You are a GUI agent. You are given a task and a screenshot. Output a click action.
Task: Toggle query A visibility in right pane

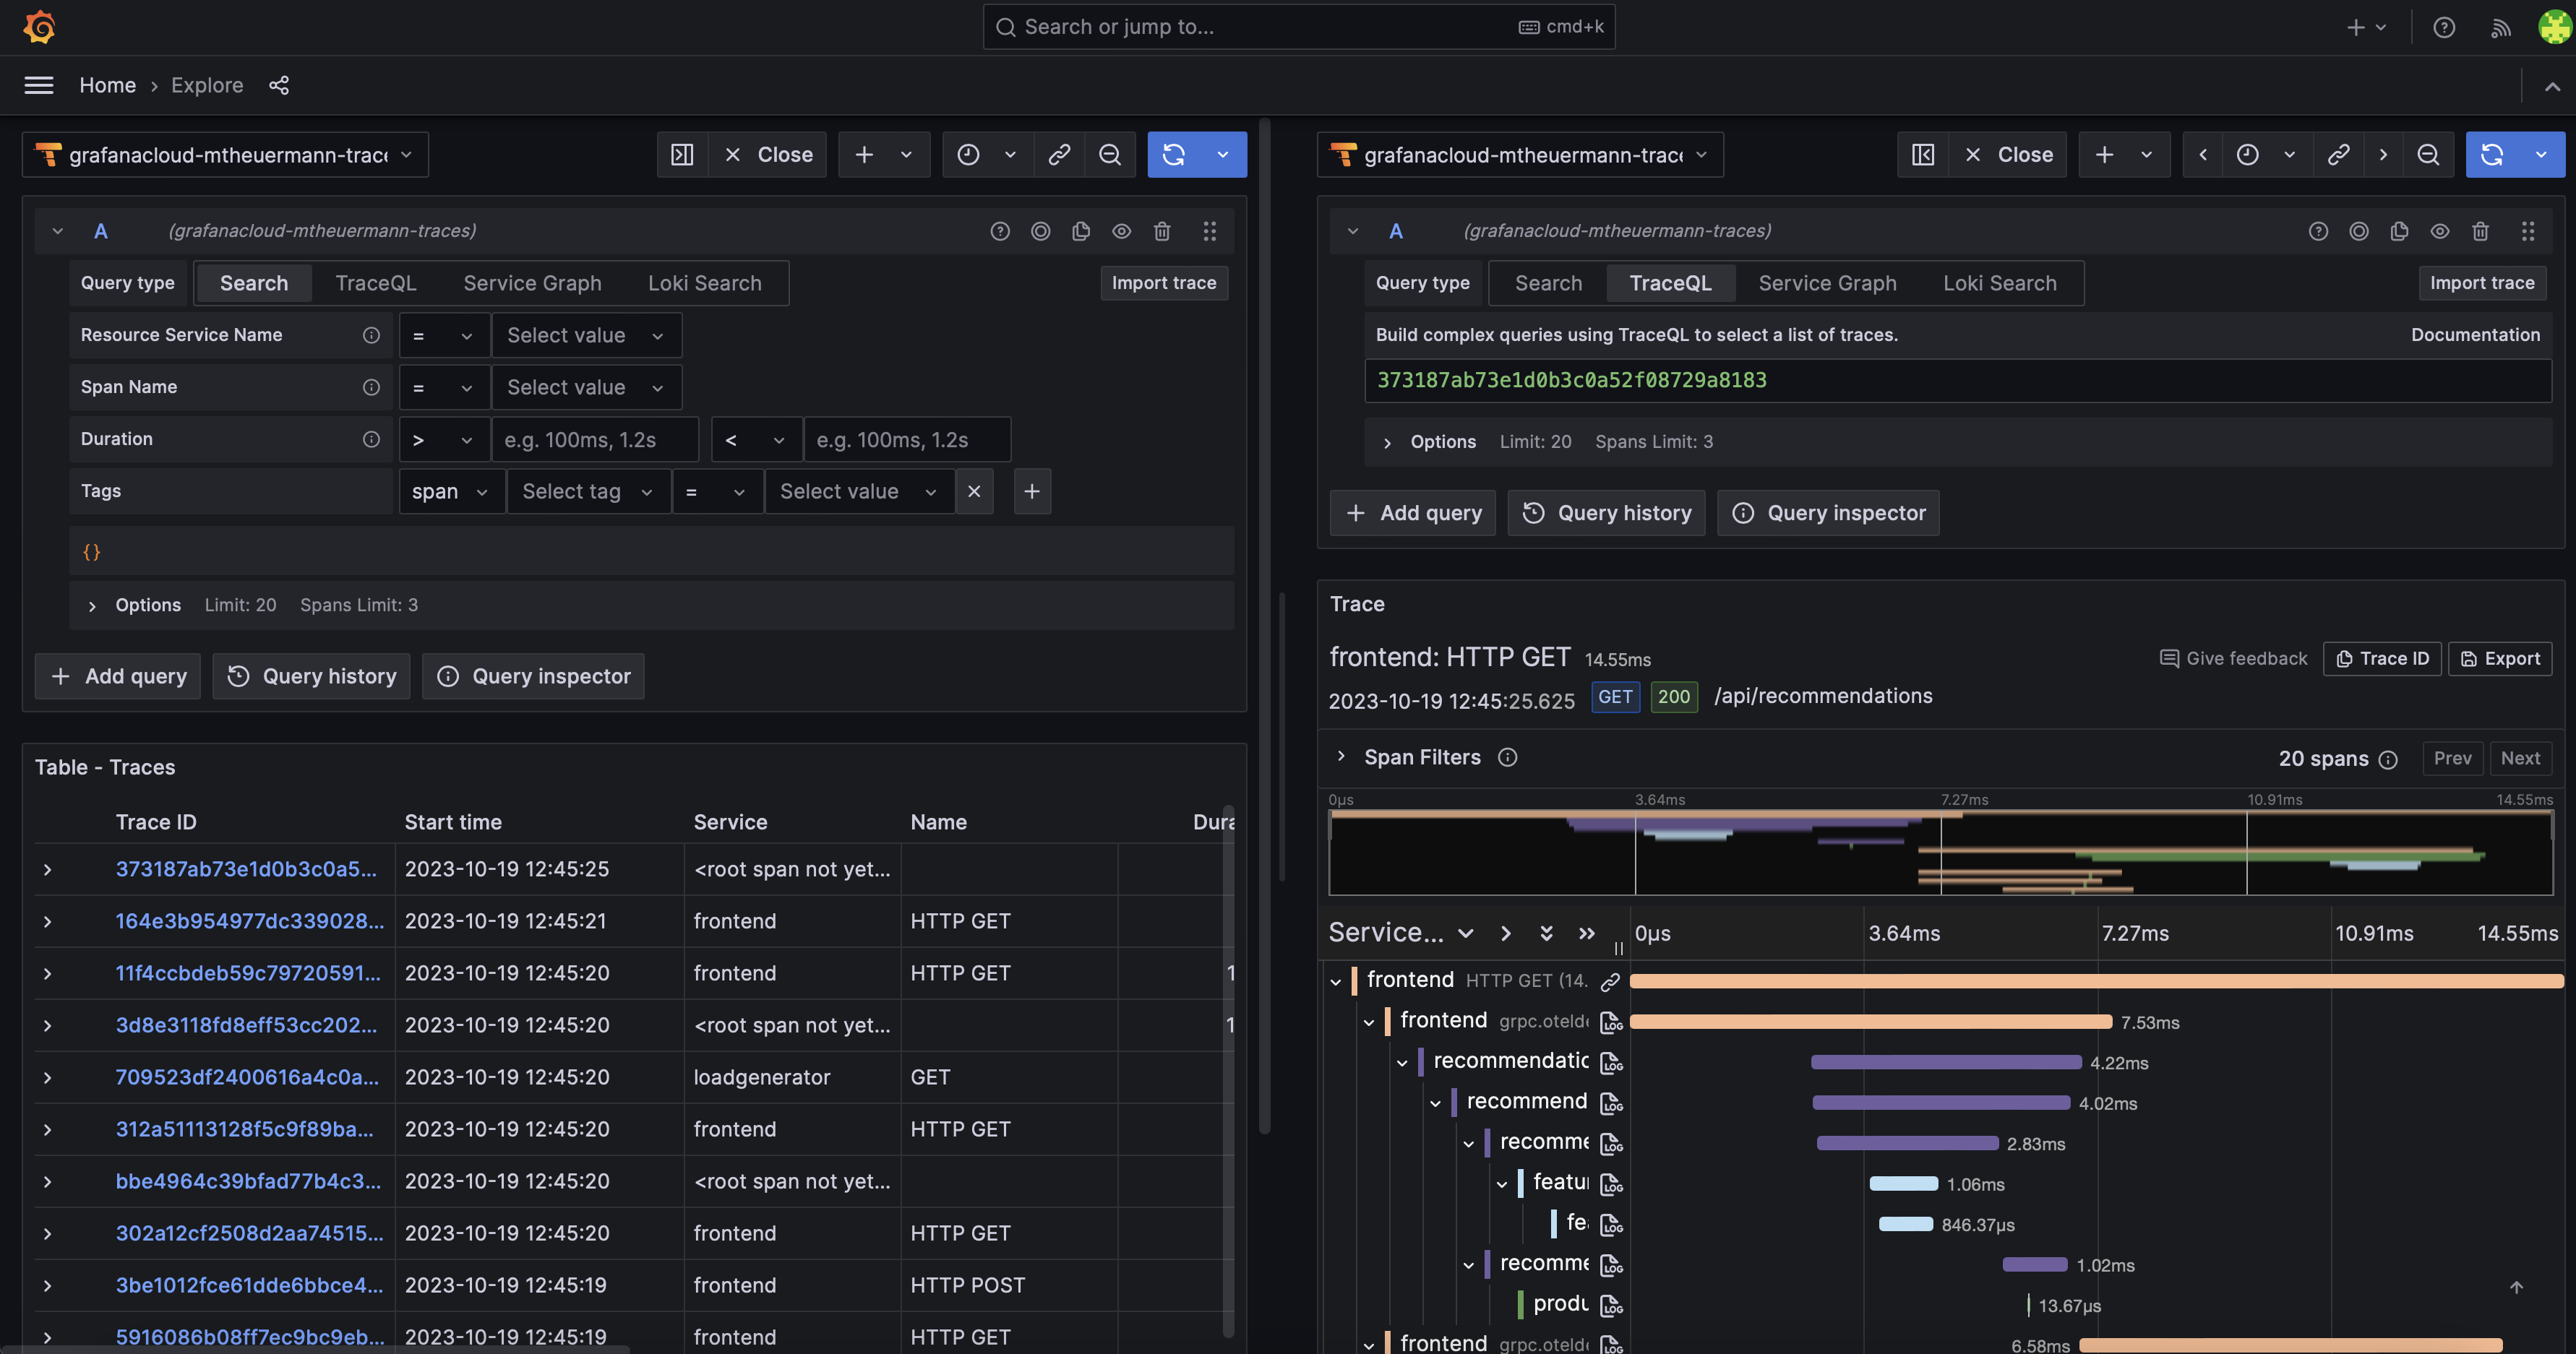(2440, 231)
